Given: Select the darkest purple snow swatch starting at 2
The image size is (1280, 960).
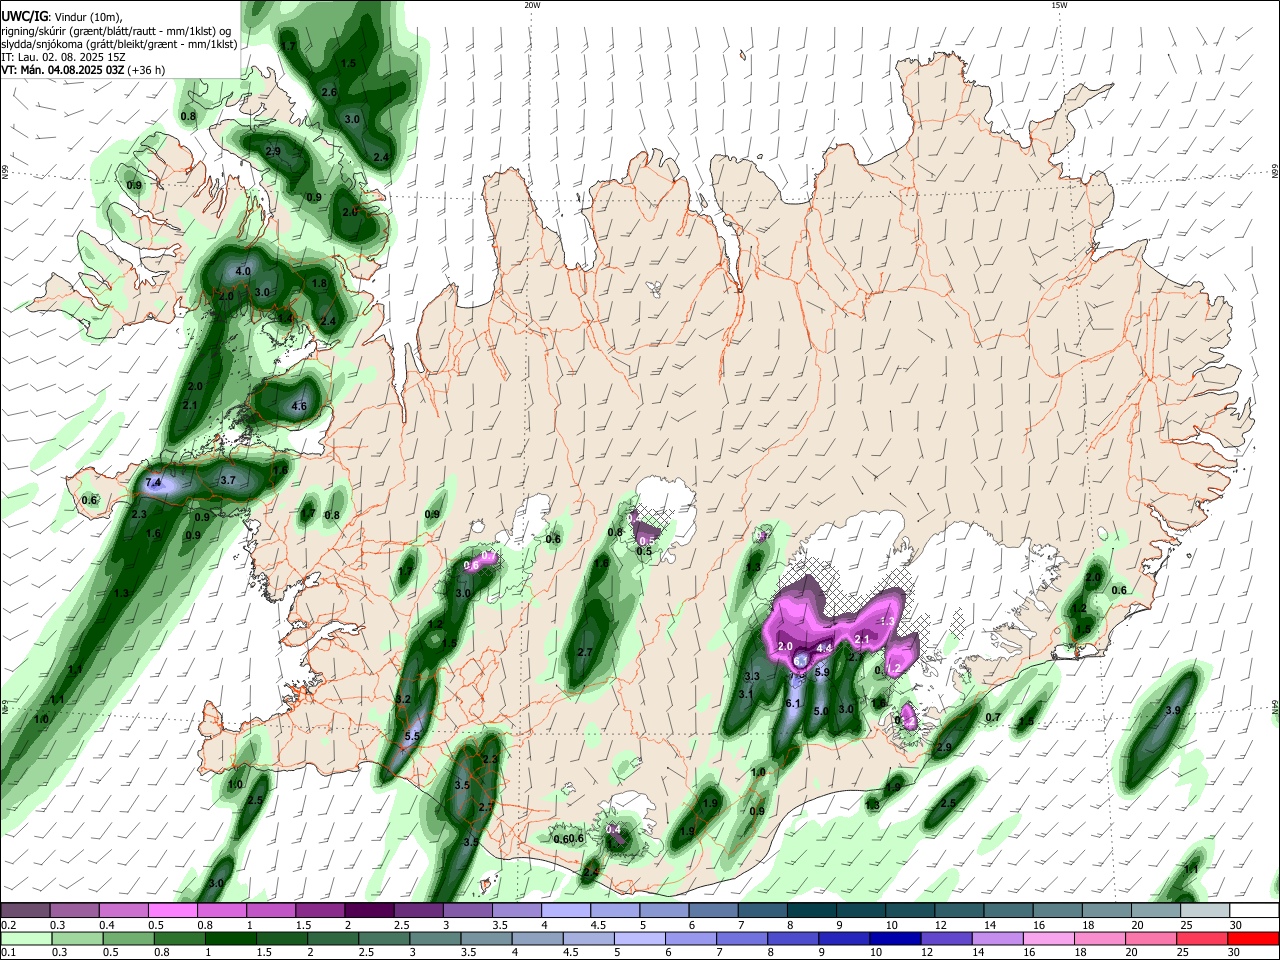Looking at the screenshot, I should (369, 911).
